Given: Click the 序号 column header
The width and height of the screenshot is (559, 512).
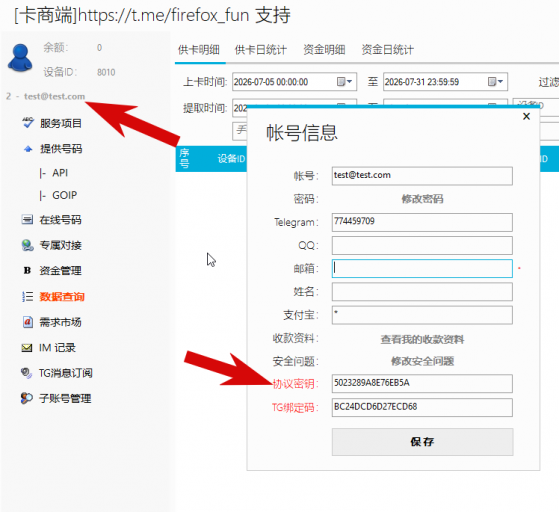Looking at the screenshot, I should (x=184, y=159).
